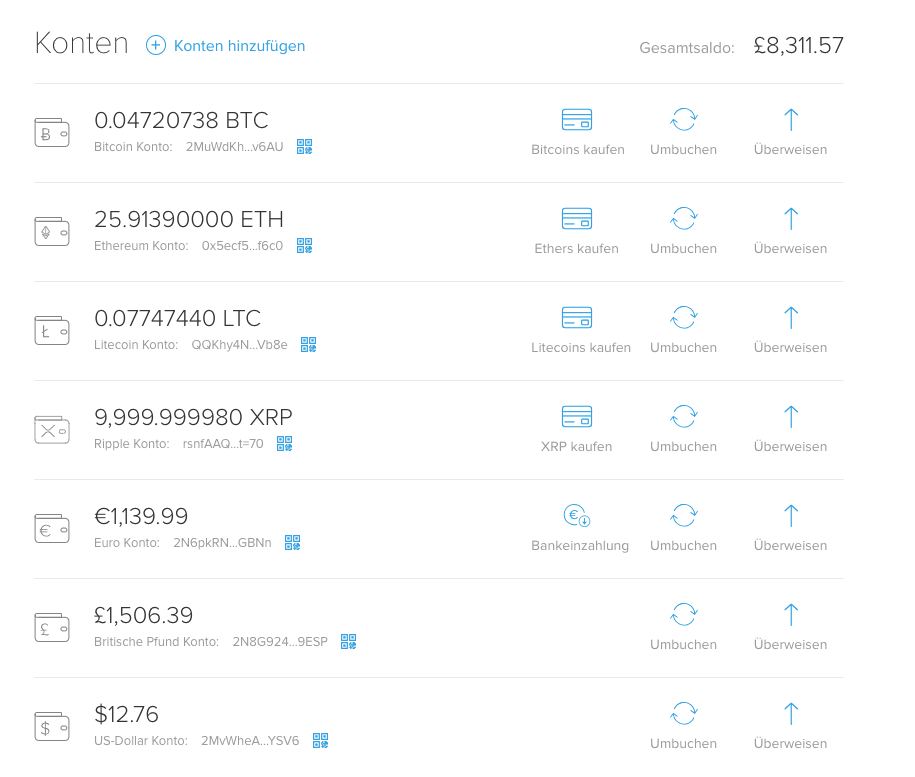Click the plus icon to add accounts

tap(156, 46)
